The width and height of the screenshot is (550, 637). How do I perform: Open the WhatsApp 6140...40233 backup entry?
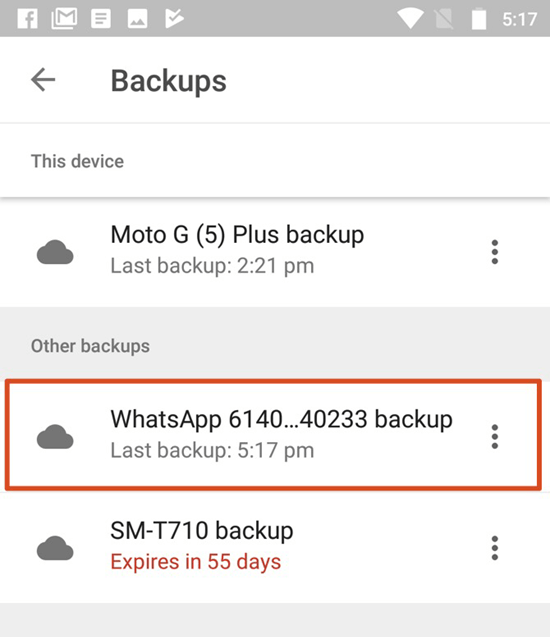click(273, 435)
